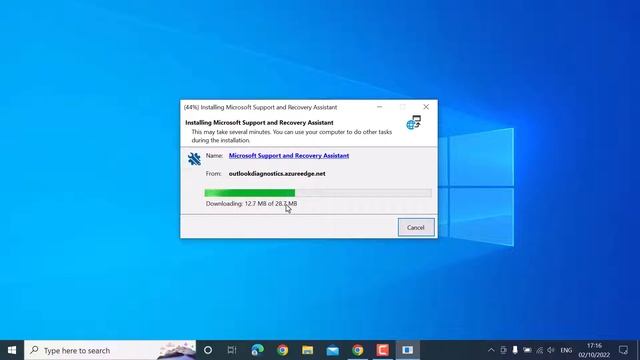Open the taskbar clock showing 17:16

click(594, 350)
